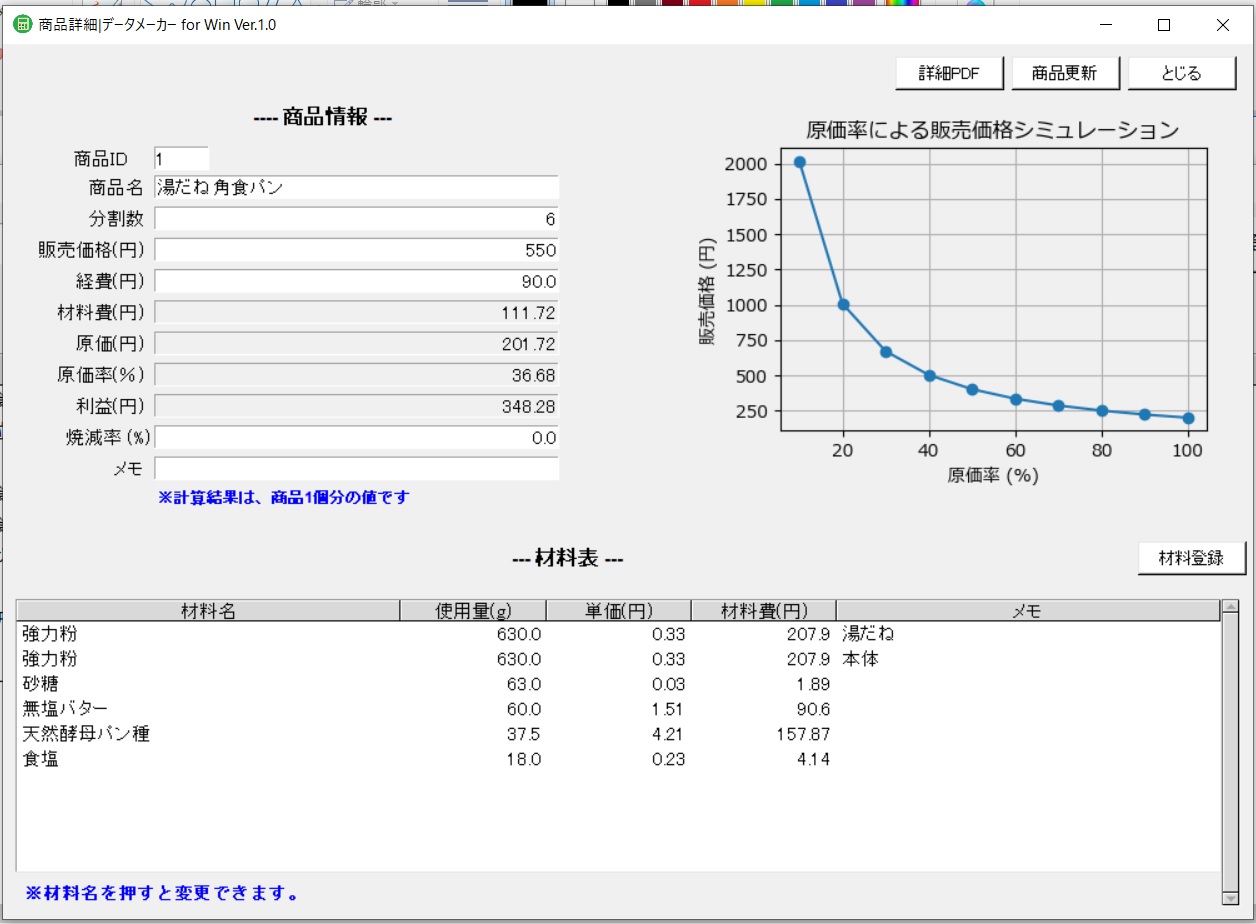Image resolution: width=1256 pixels, height=924 pixels.
Task: Focus the 経費(円) field showing 90.0
Action: pyautogui.click(x=356, y=281)
